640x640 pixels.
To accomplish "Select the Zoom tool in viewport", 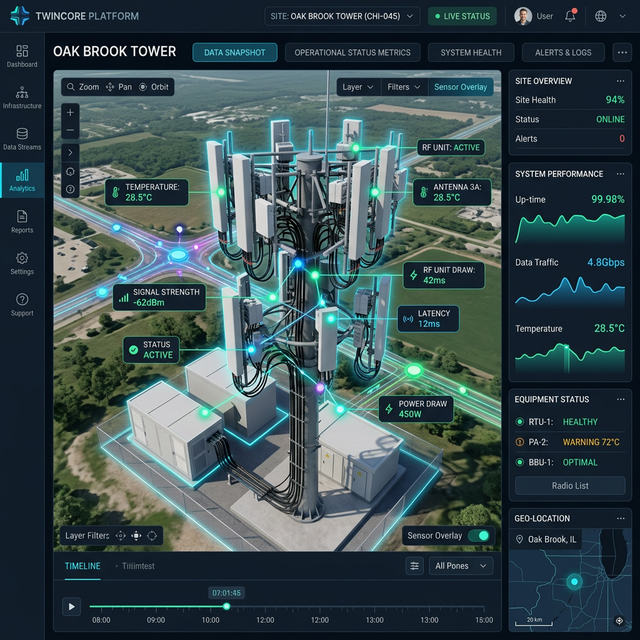I will point(83,87).
